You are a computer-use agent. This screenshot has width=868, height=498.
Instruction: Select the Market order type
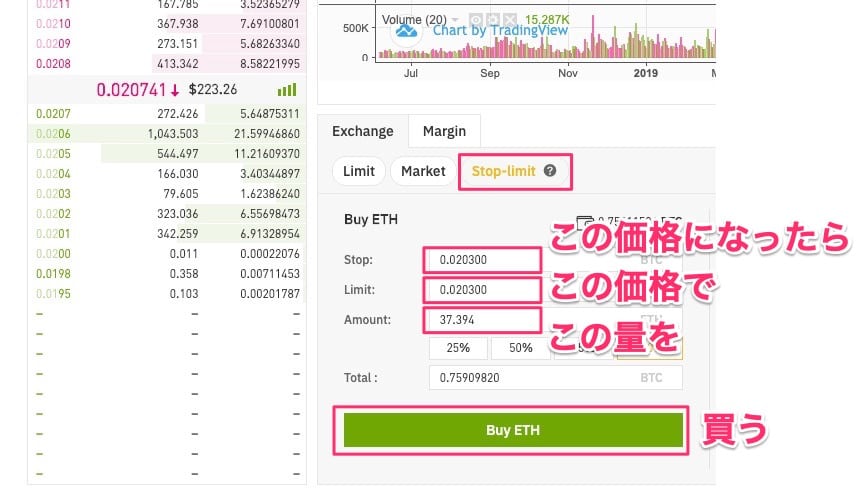[423, 171]
